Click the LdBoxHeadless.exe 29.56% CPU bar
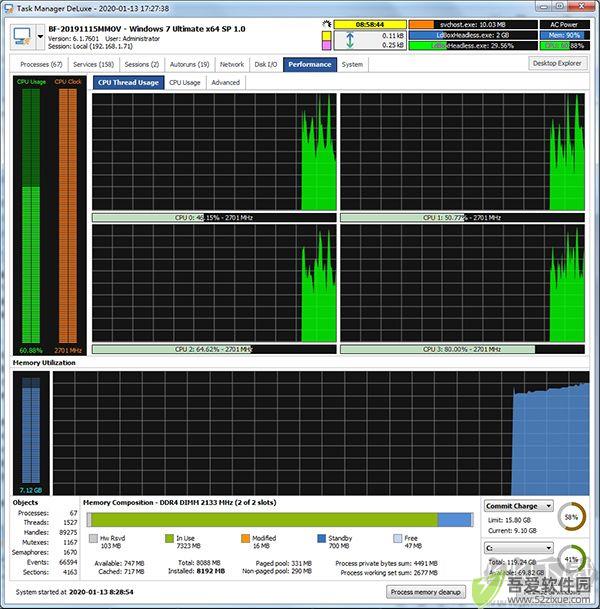This screenshot has width=600, height=609. [473, 45]
